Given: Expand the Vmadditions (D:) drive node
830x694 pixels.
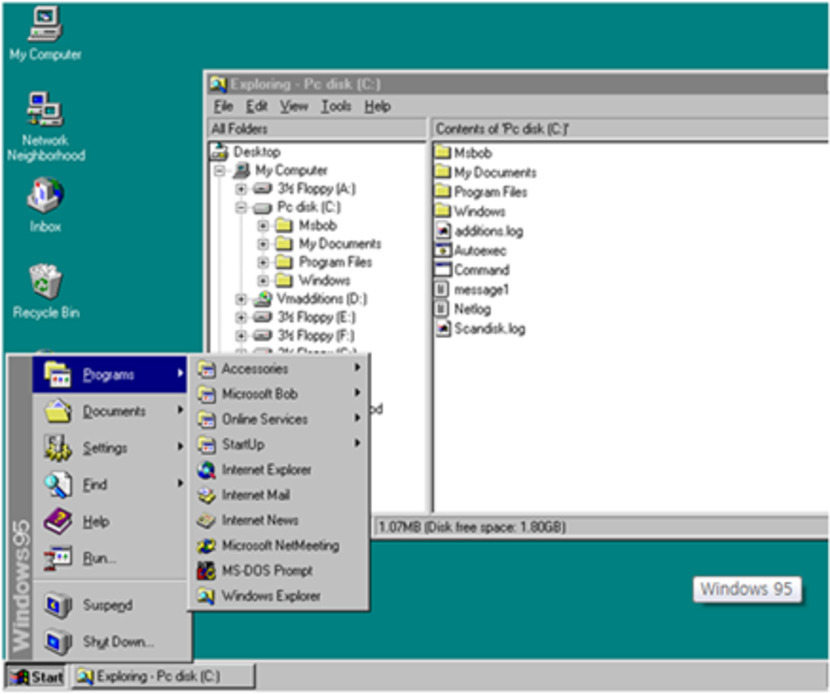Looking at the screenshot, I should click(x=241, y=299).
